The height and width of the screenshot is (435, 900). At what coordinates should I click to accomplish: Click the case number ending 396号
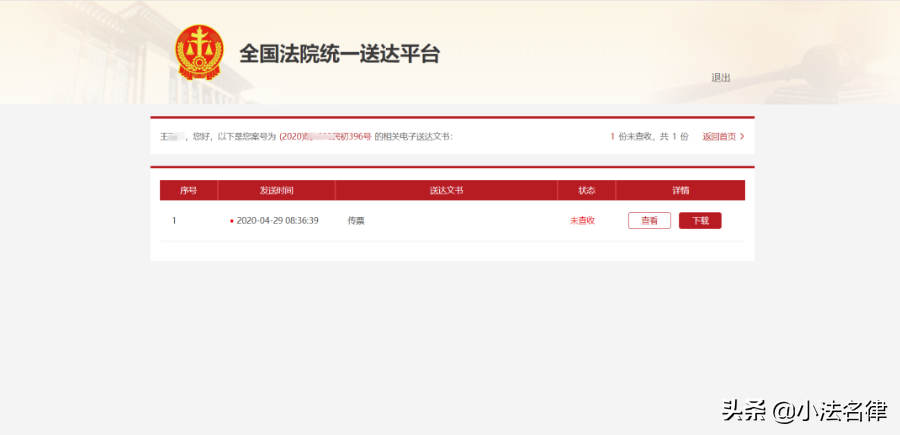(325, 137)
